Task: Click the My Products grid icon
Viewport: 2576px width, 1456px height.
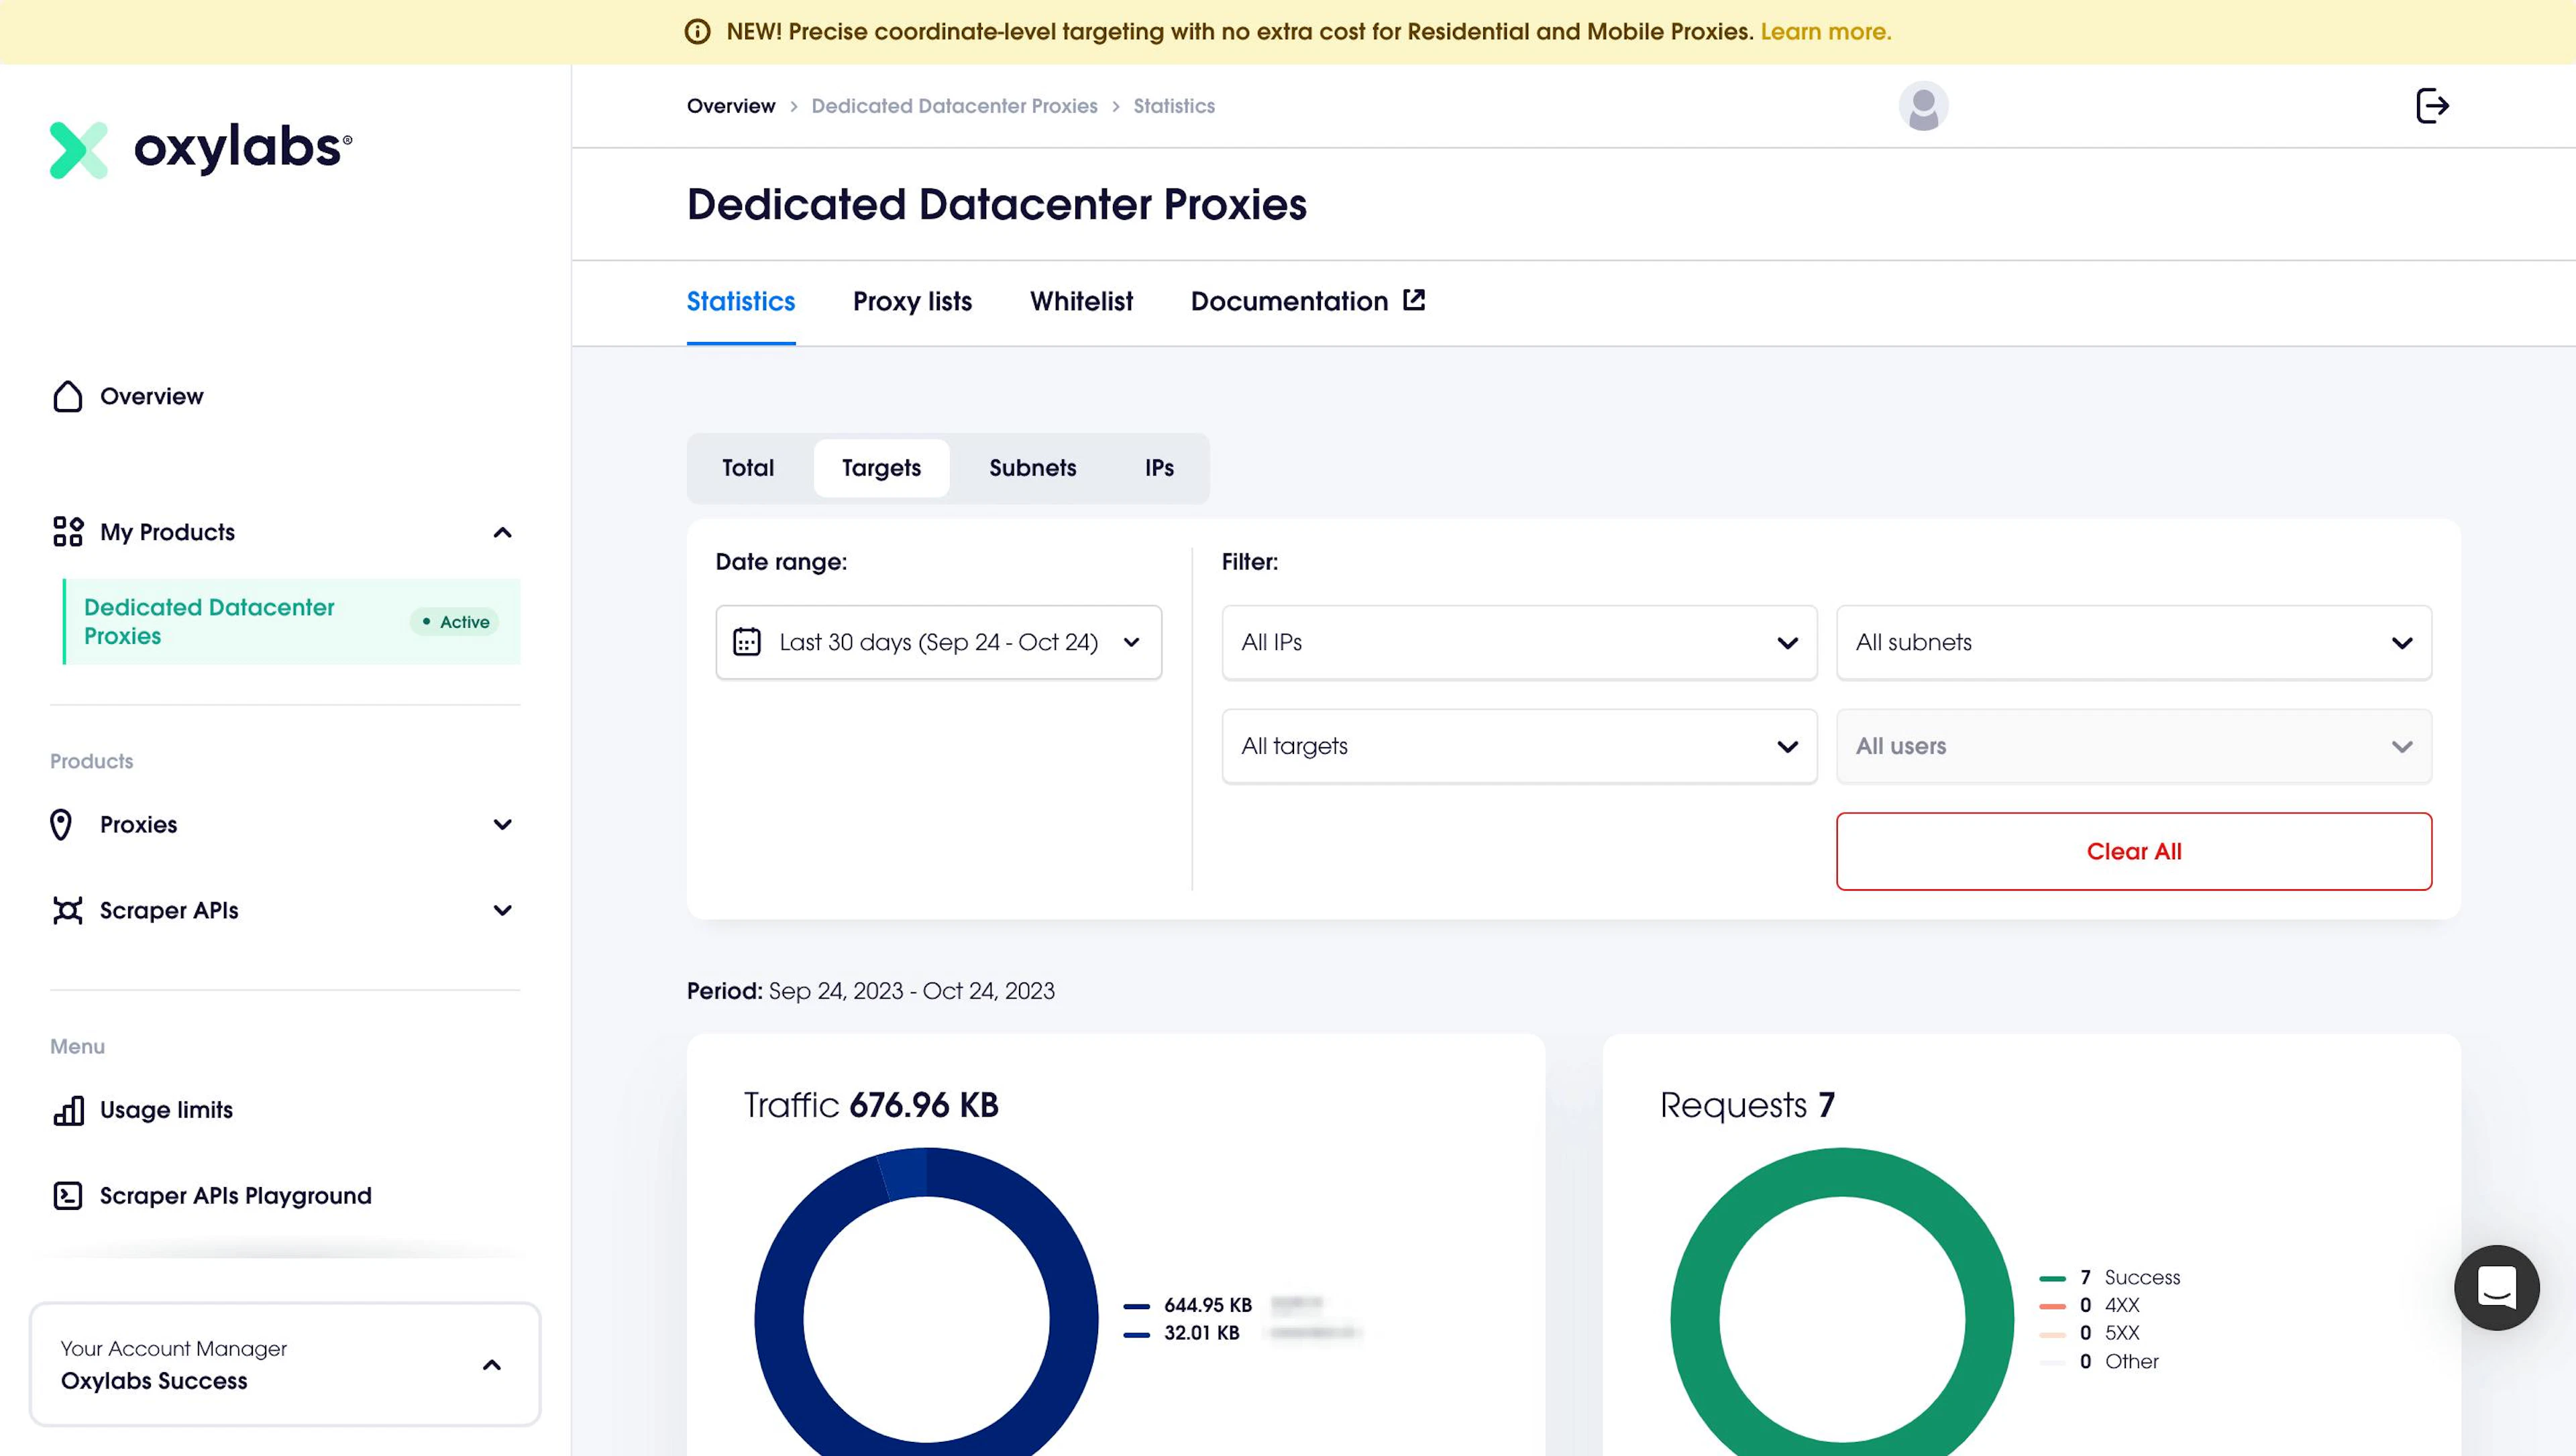Action: (x=67, y=532)
